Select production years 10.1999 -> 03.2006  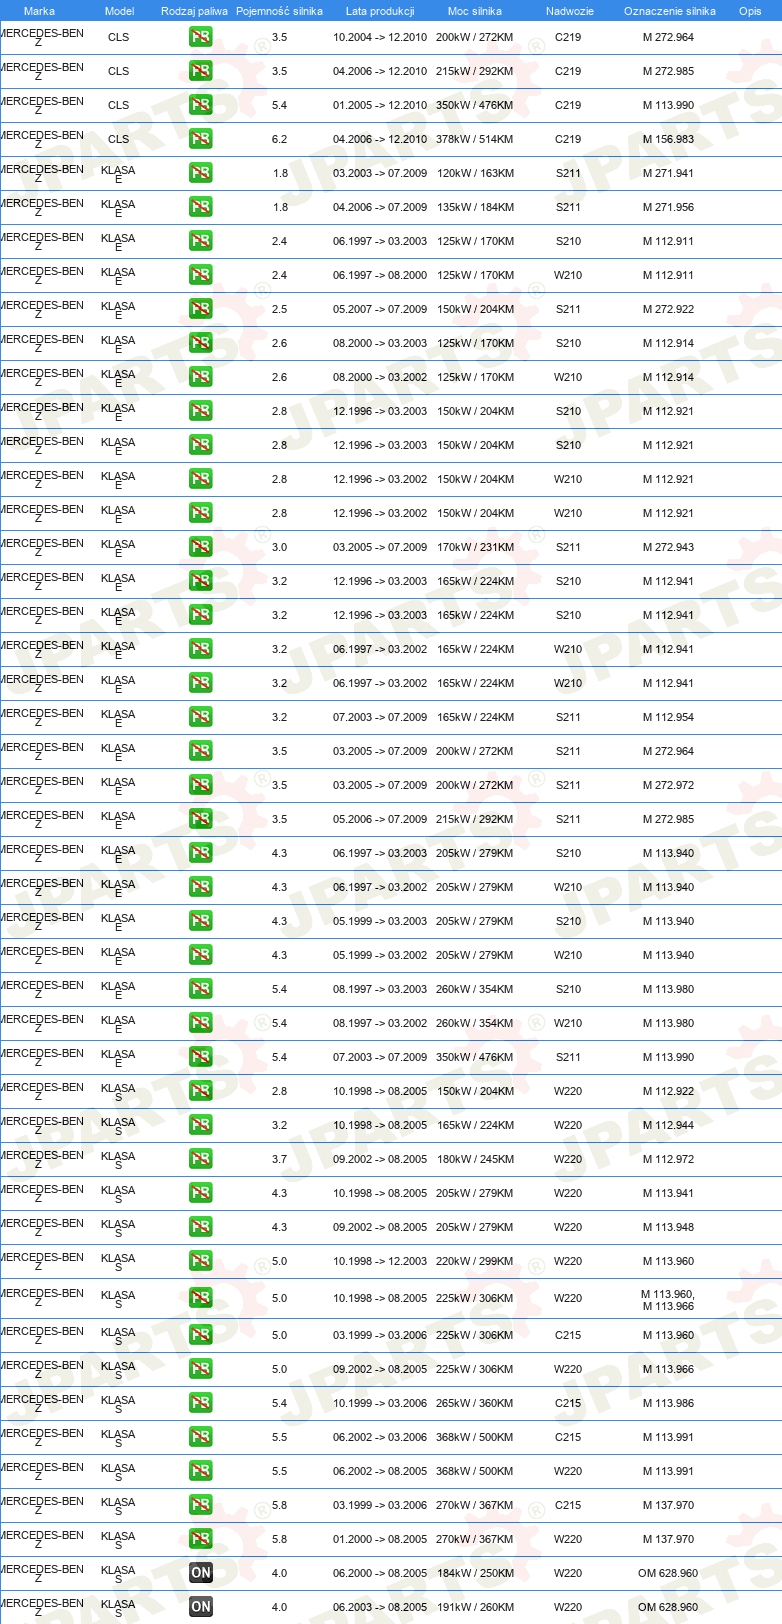pos(380,1404)
